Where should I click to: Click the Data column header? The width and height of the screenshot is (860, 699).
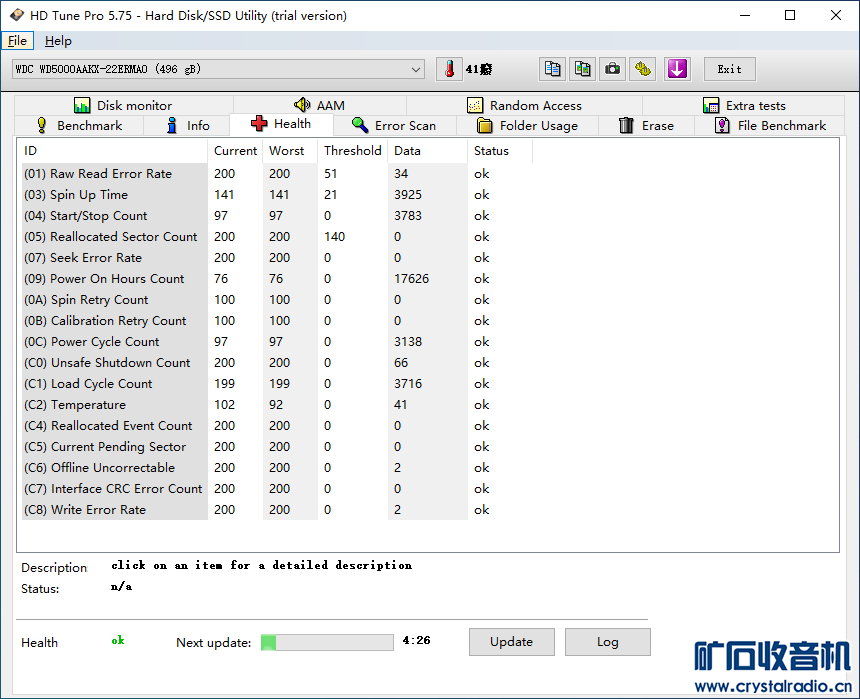[428, 151]
